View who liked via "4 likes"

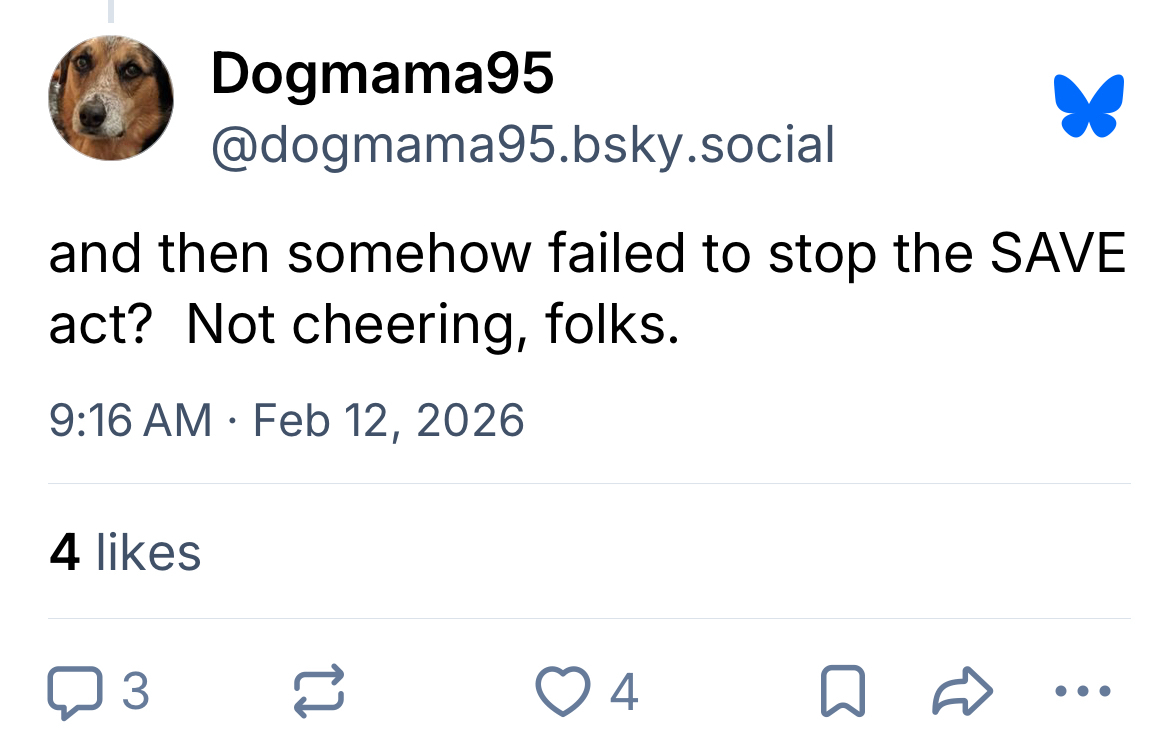coord(125,552)
